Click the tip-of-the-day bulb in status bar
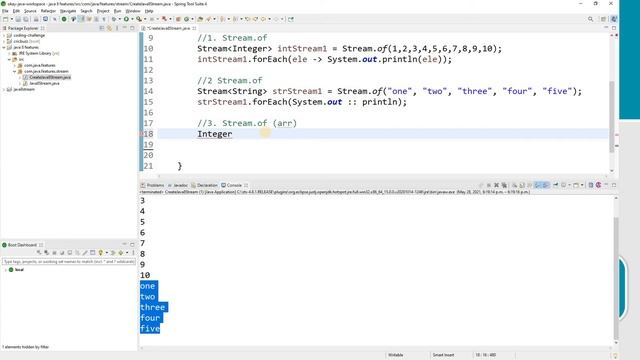 pos(616,356)
